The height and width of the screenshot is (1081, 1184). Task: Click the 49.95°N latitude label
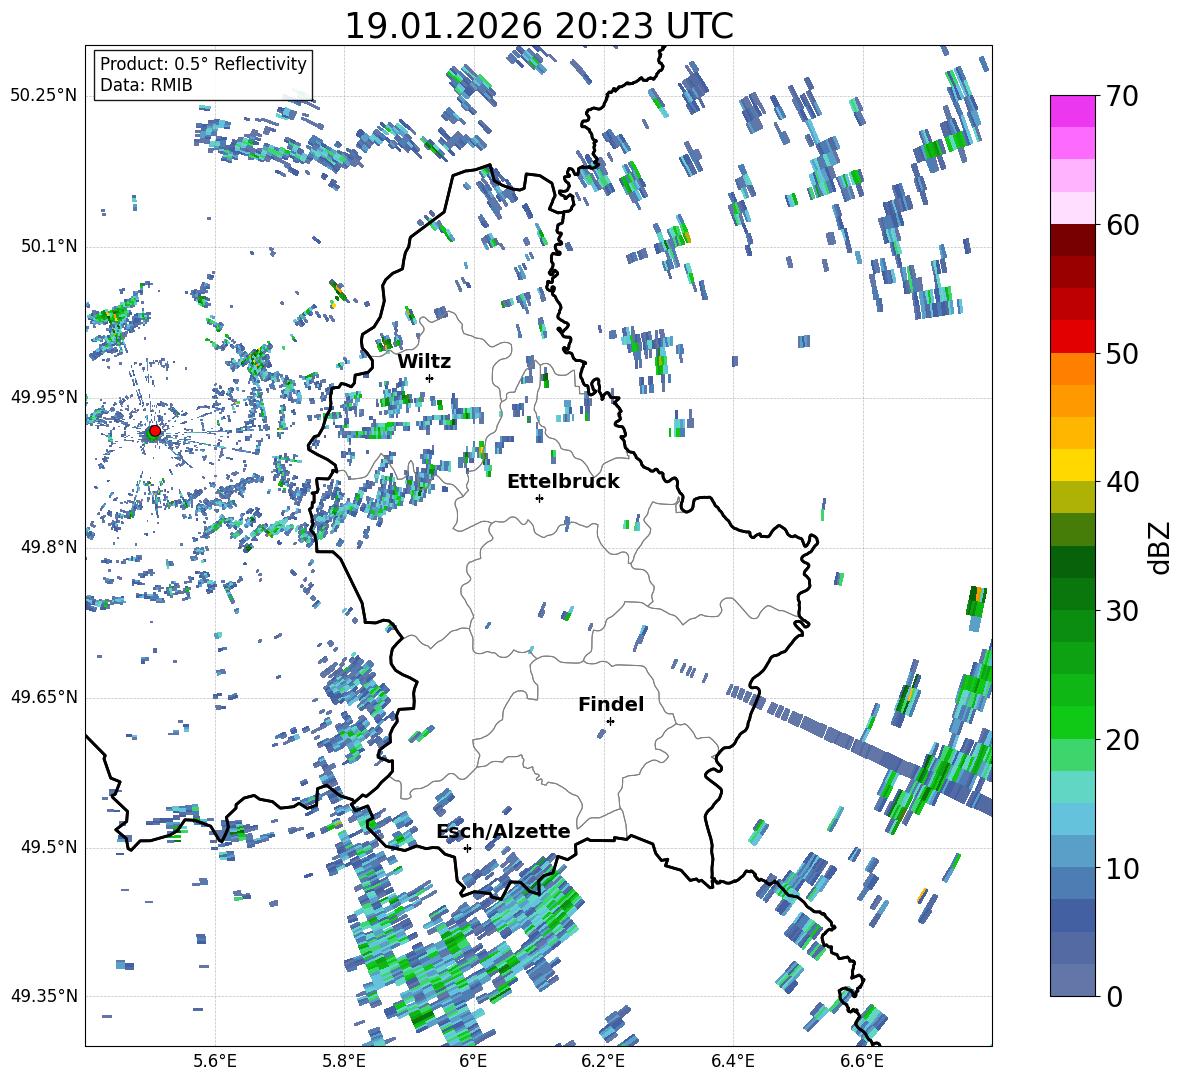coord(44,397)
